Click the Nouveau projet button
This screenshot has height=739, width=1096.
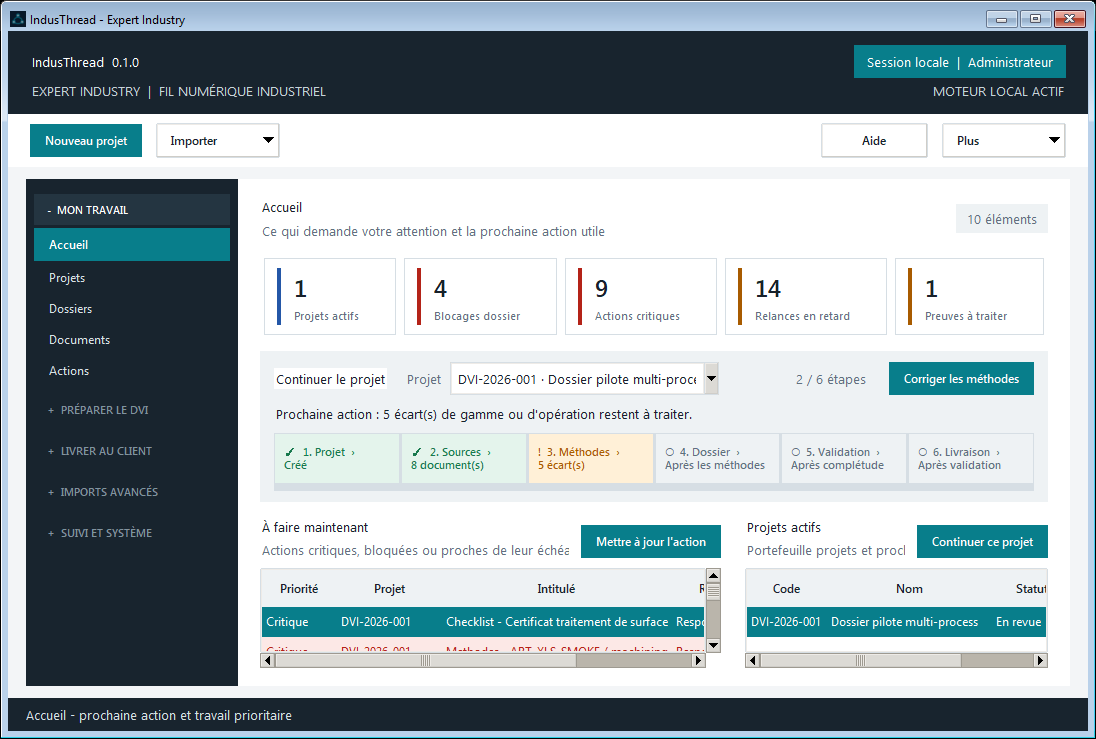86,141
